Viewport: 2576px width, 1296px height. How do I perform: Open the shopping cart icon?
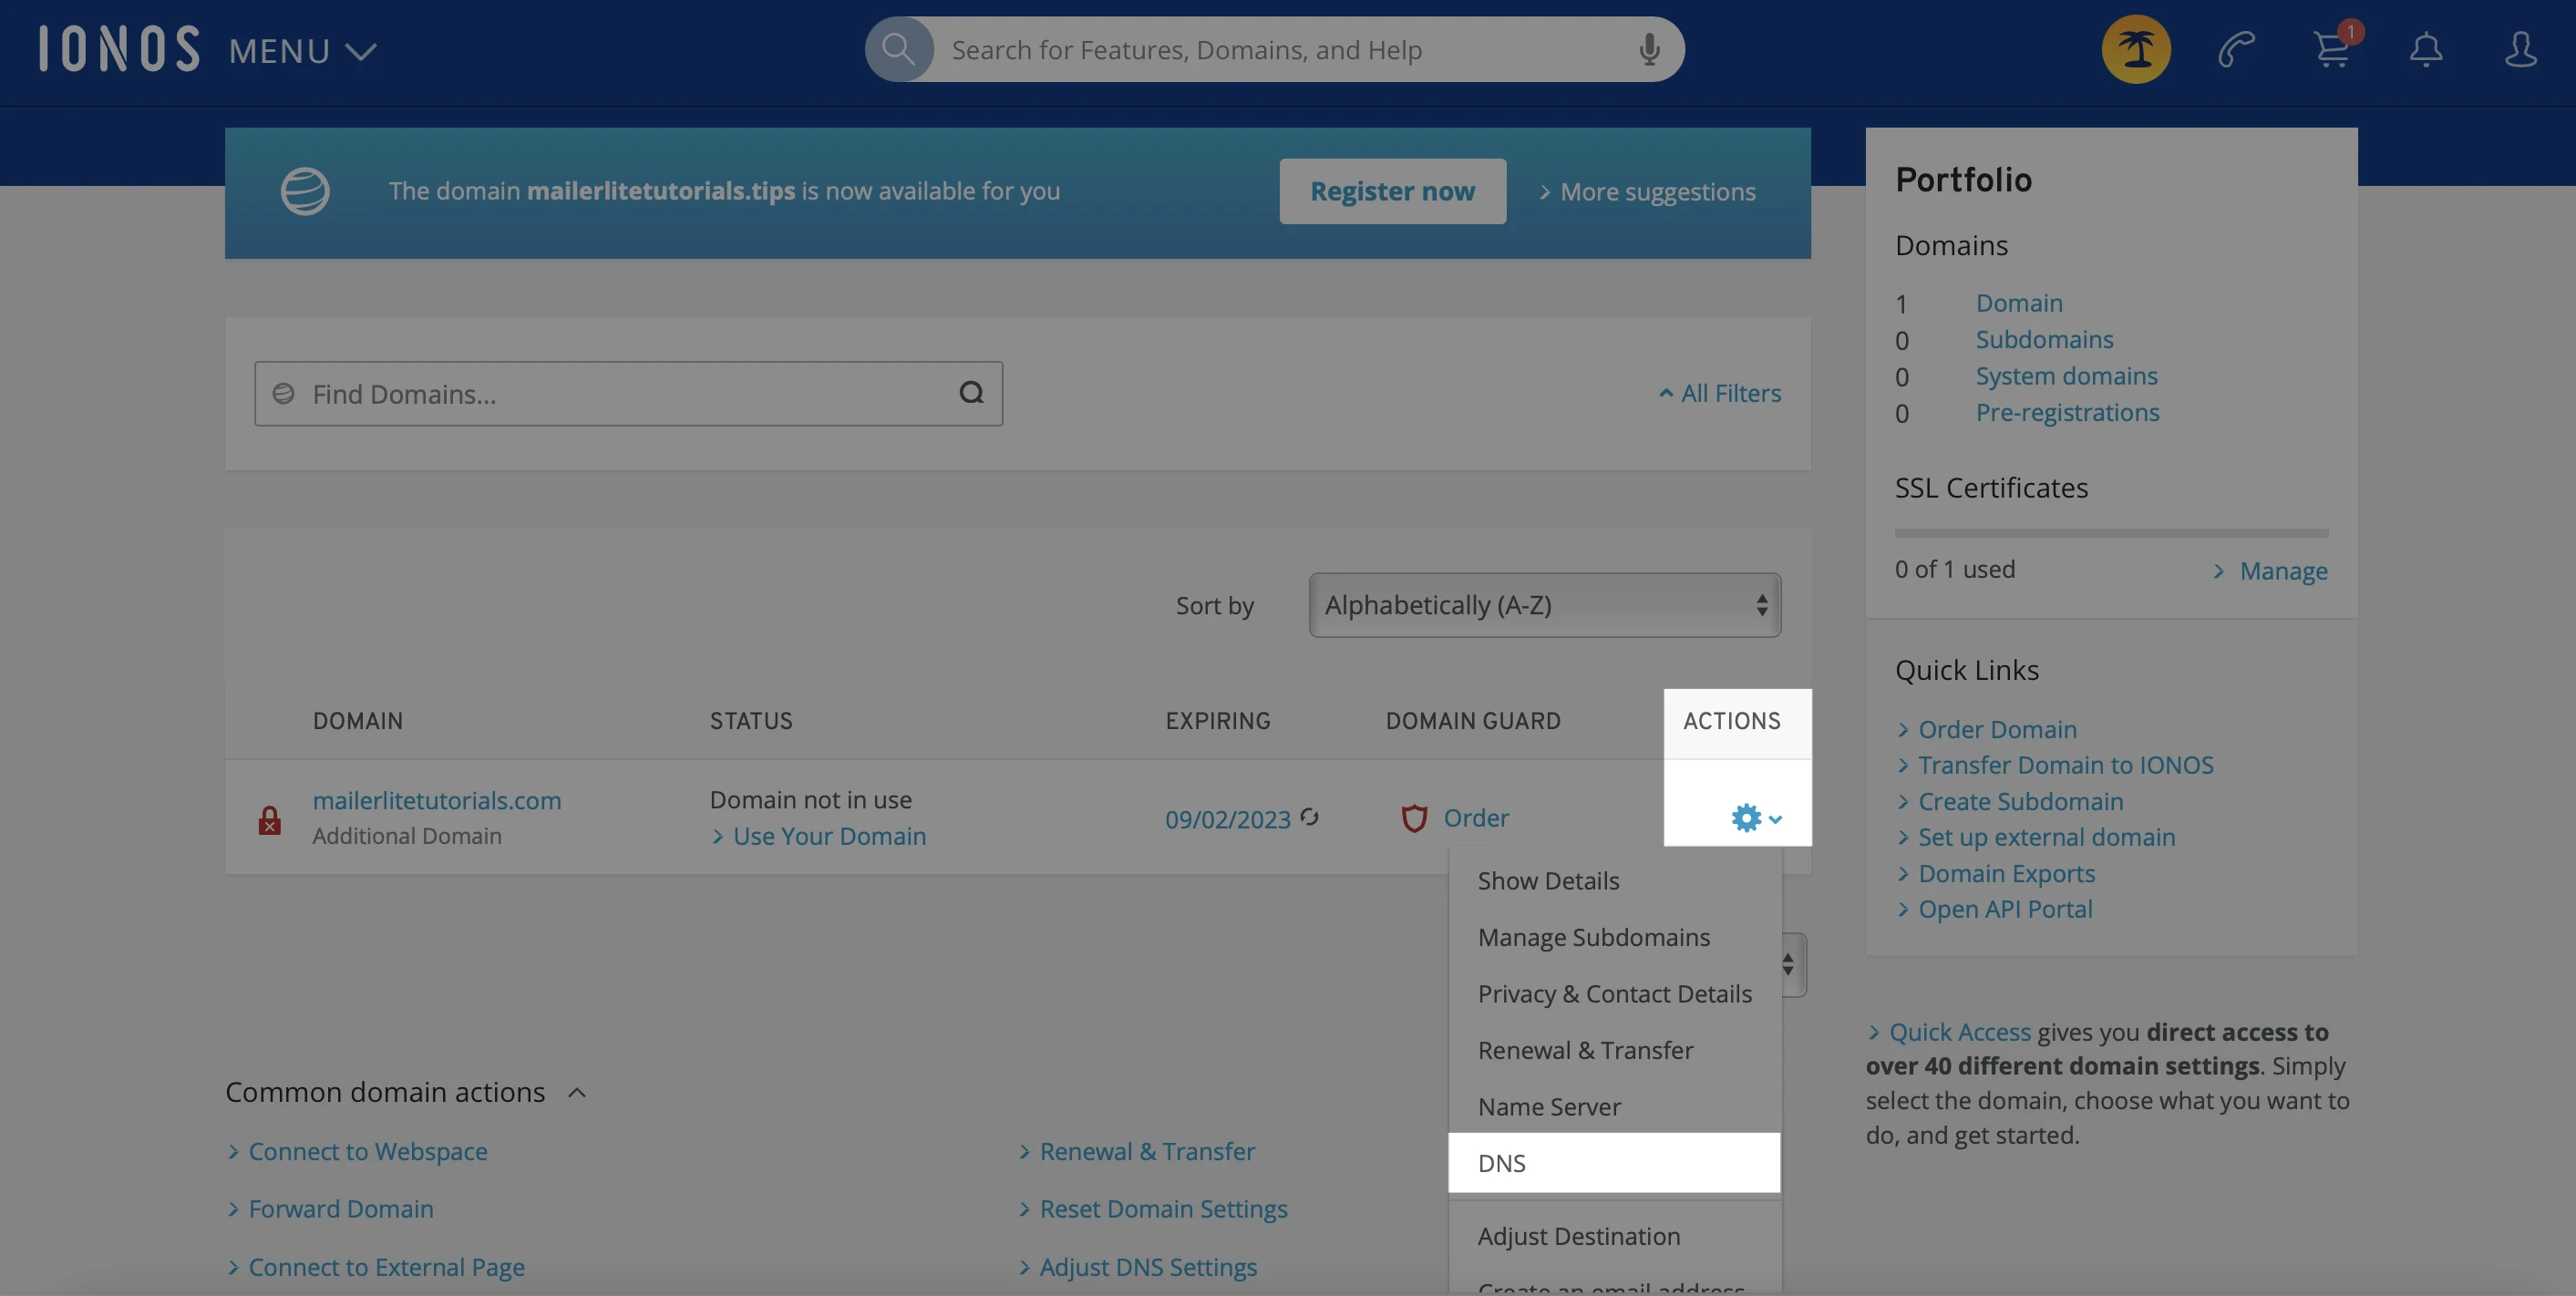[2331, 49]
